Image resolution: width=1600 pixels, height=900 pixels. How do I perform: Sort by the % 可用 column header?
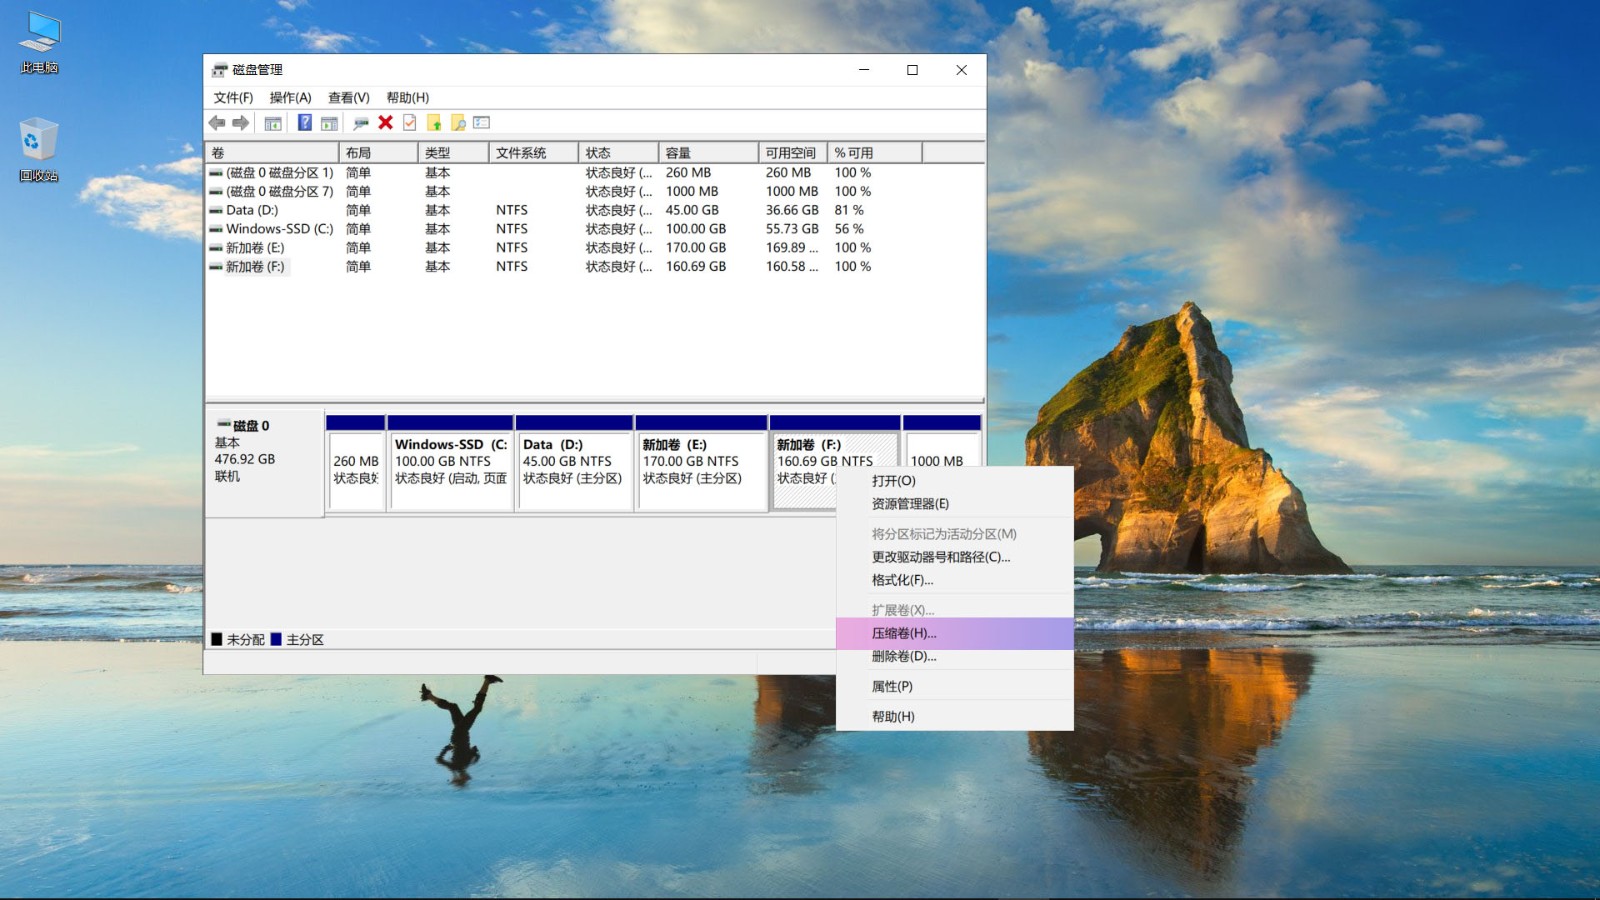coord(875,153)
